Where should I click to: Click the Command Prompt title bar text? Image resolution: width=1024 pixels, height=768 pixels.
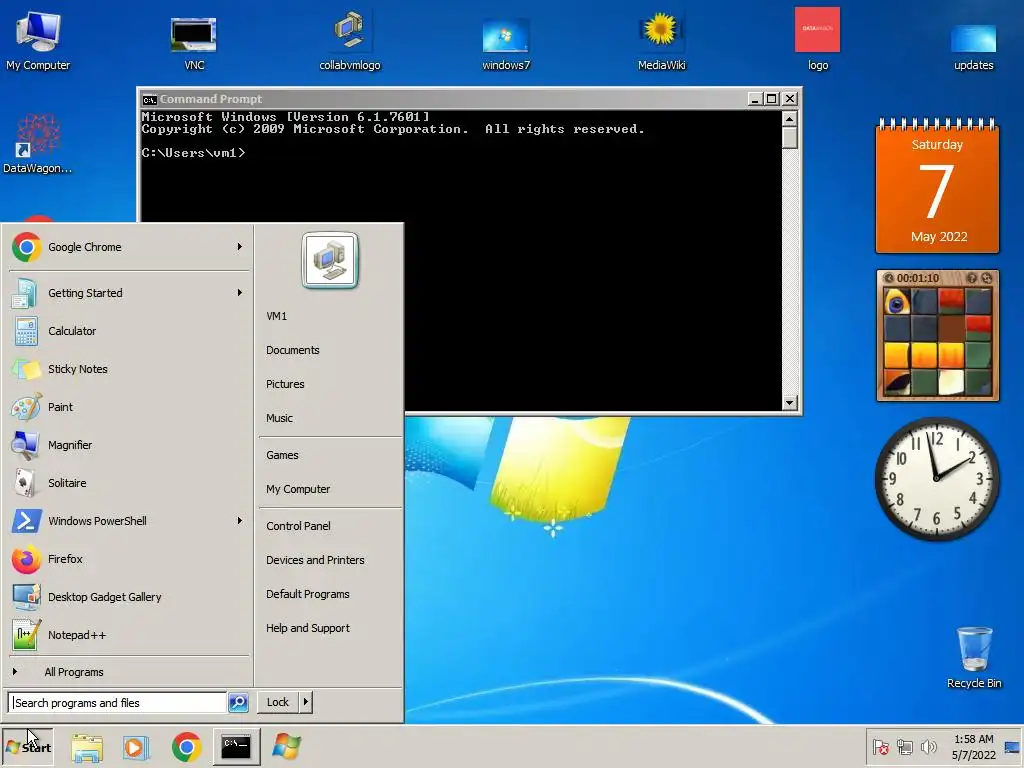211,99
